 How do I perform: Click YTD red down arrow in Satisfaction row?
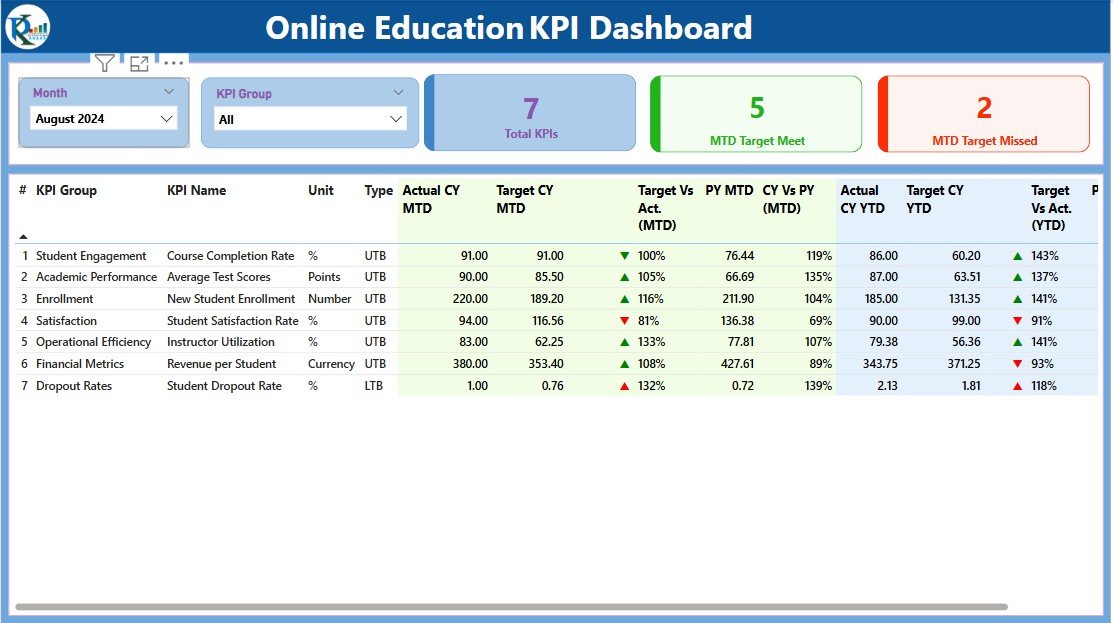click(1017, 321)
